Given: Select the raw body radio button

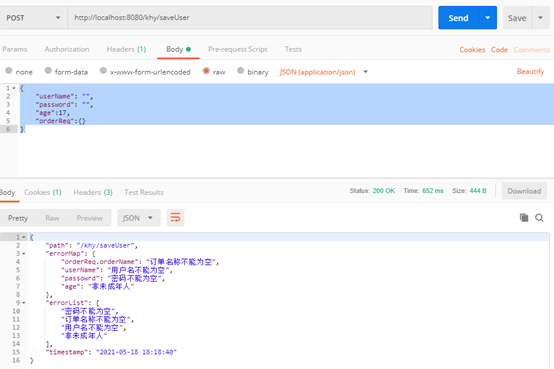Looking at the screenshot, I should coord(206,71).
